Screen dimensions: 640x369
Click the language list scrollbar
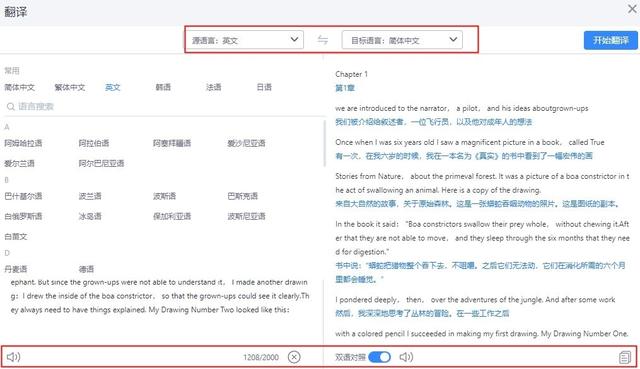point(324,143)
